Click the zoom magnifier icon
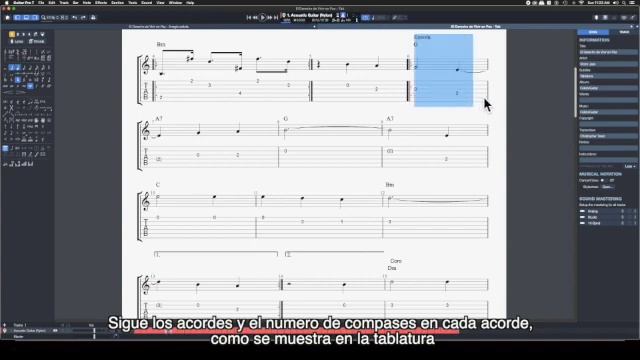 click(43, 18)
